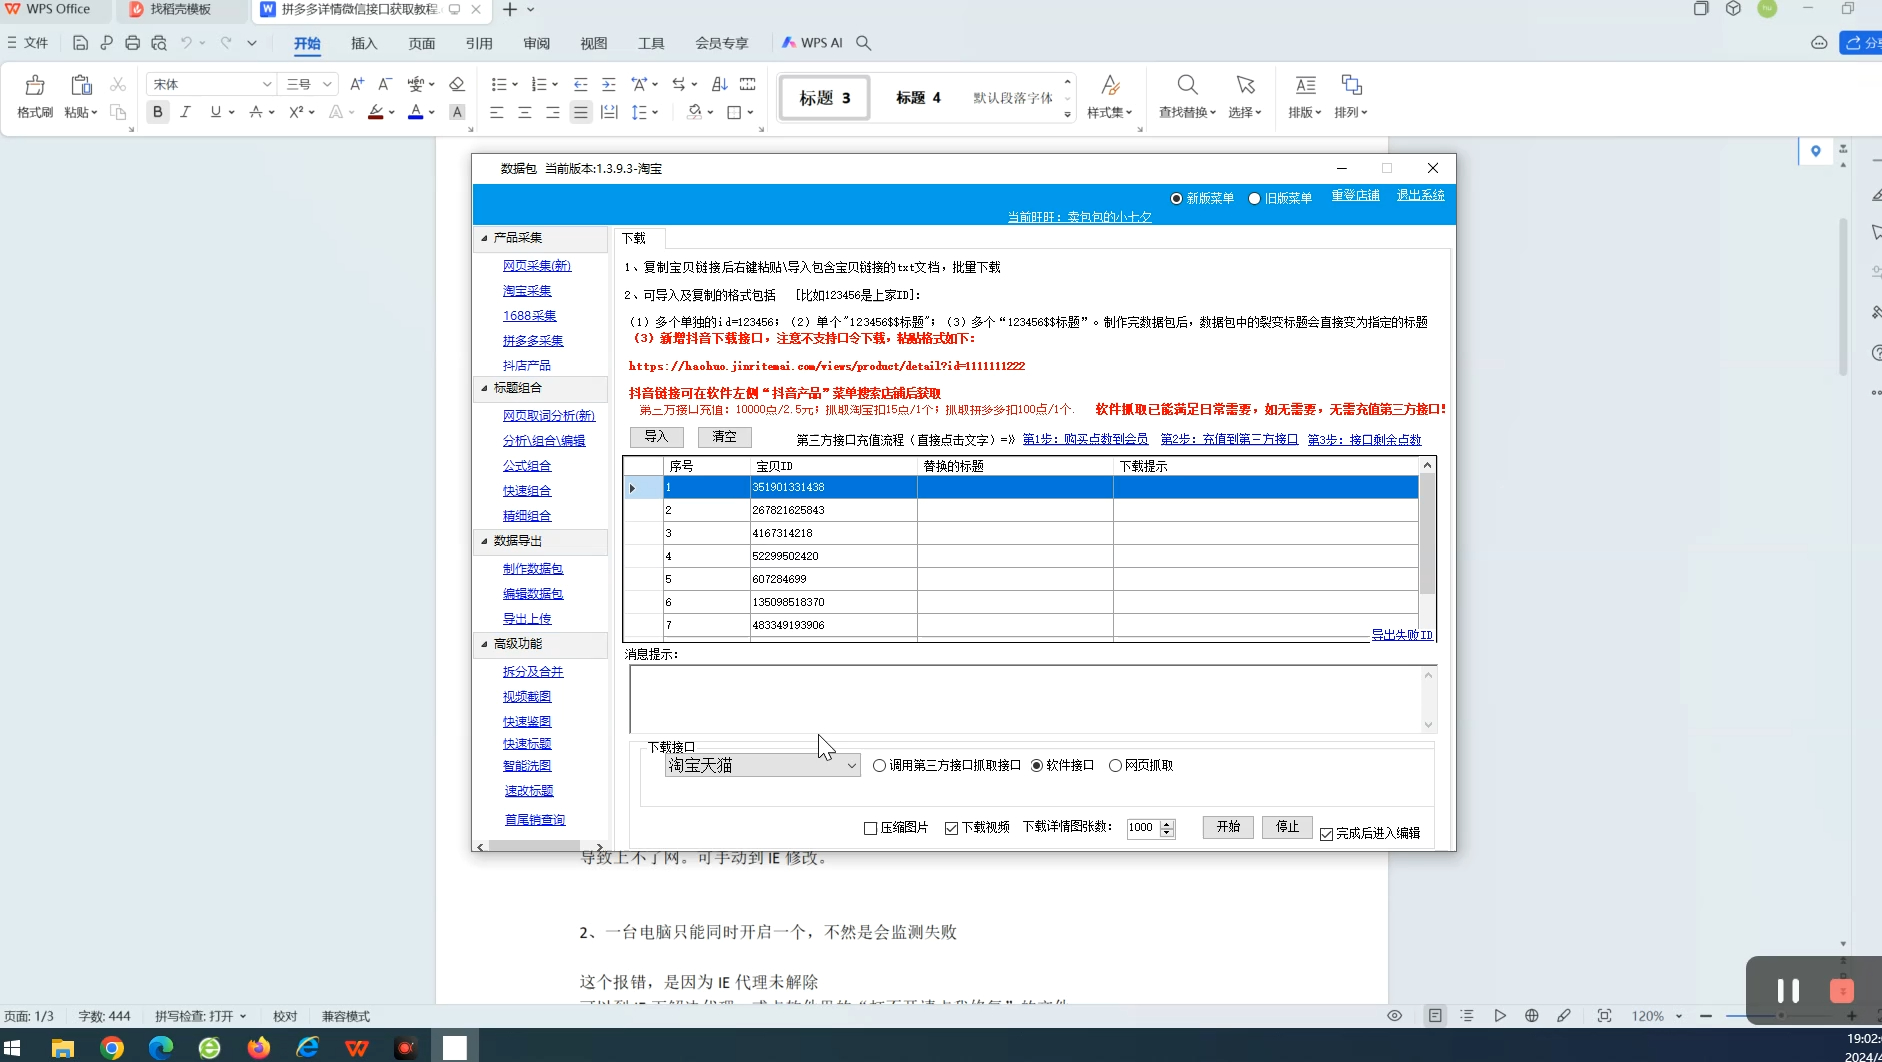The image size is (1882, 1062).
Task: Decrease font size with A- icon
Action: coord(385,84)
